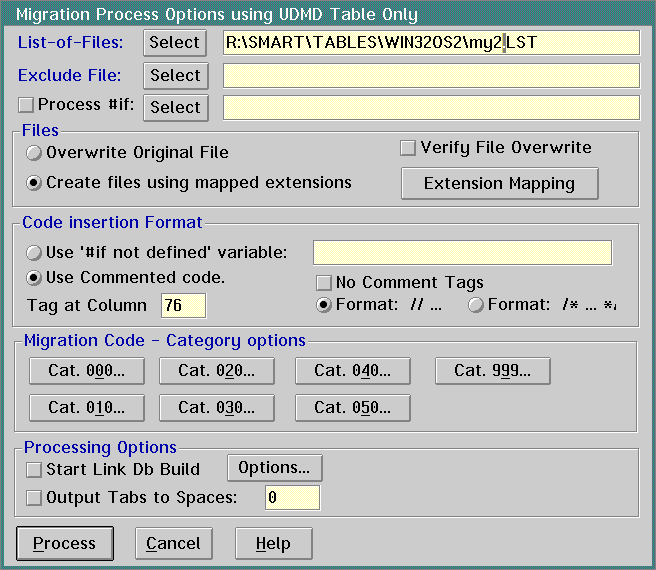Image resolution: width=656 pixels, height=570 pixels.
Task: Enable Output Tabs to Spaces checkbox
Action: point(34,498)
